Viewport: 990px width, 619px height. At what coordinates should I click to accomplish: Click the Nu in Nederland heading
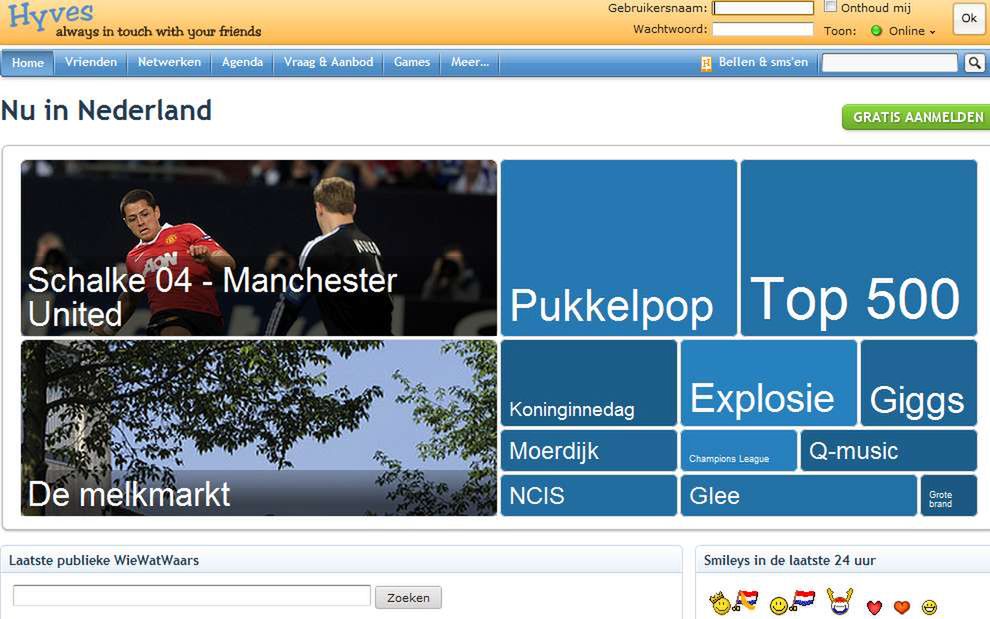(x=106, y=111)
